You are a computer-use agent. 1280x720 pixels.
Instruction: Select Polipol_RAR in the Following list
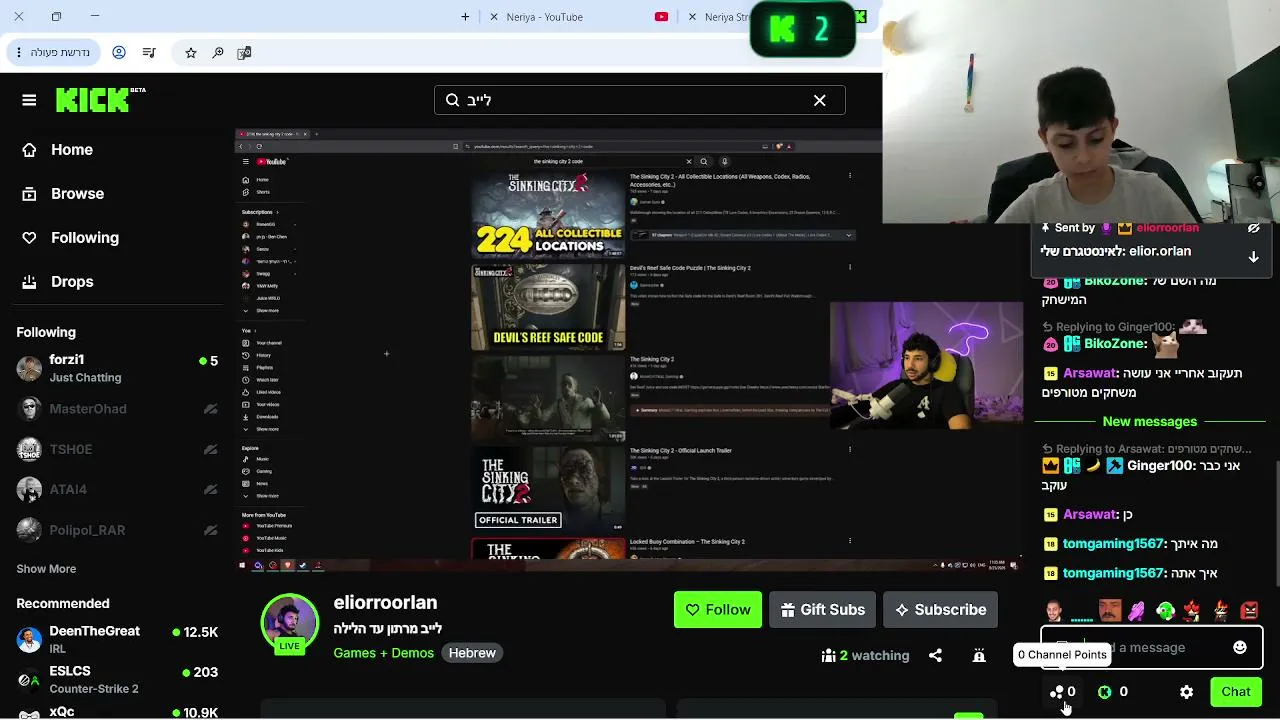click(x=117, y=530)
